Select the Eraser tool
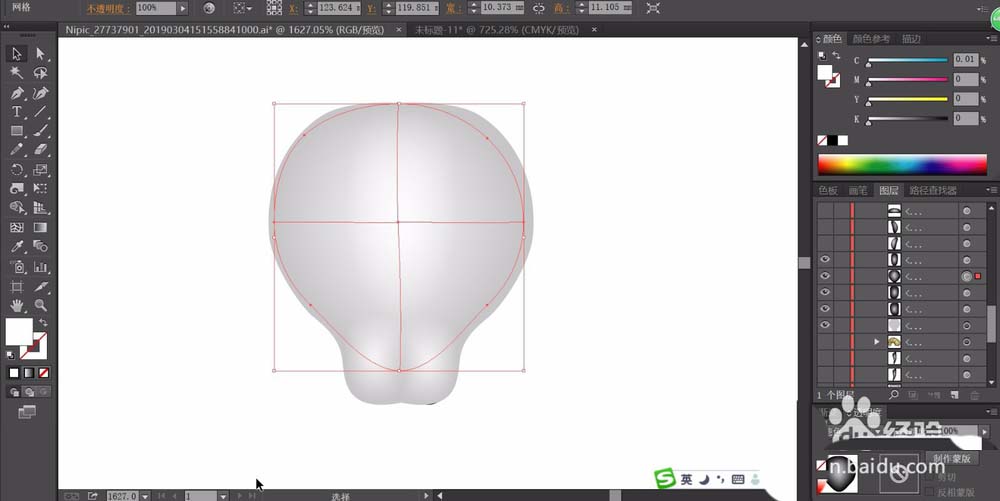This screenshot has height=501, width=1000. [x=40, y=150]
